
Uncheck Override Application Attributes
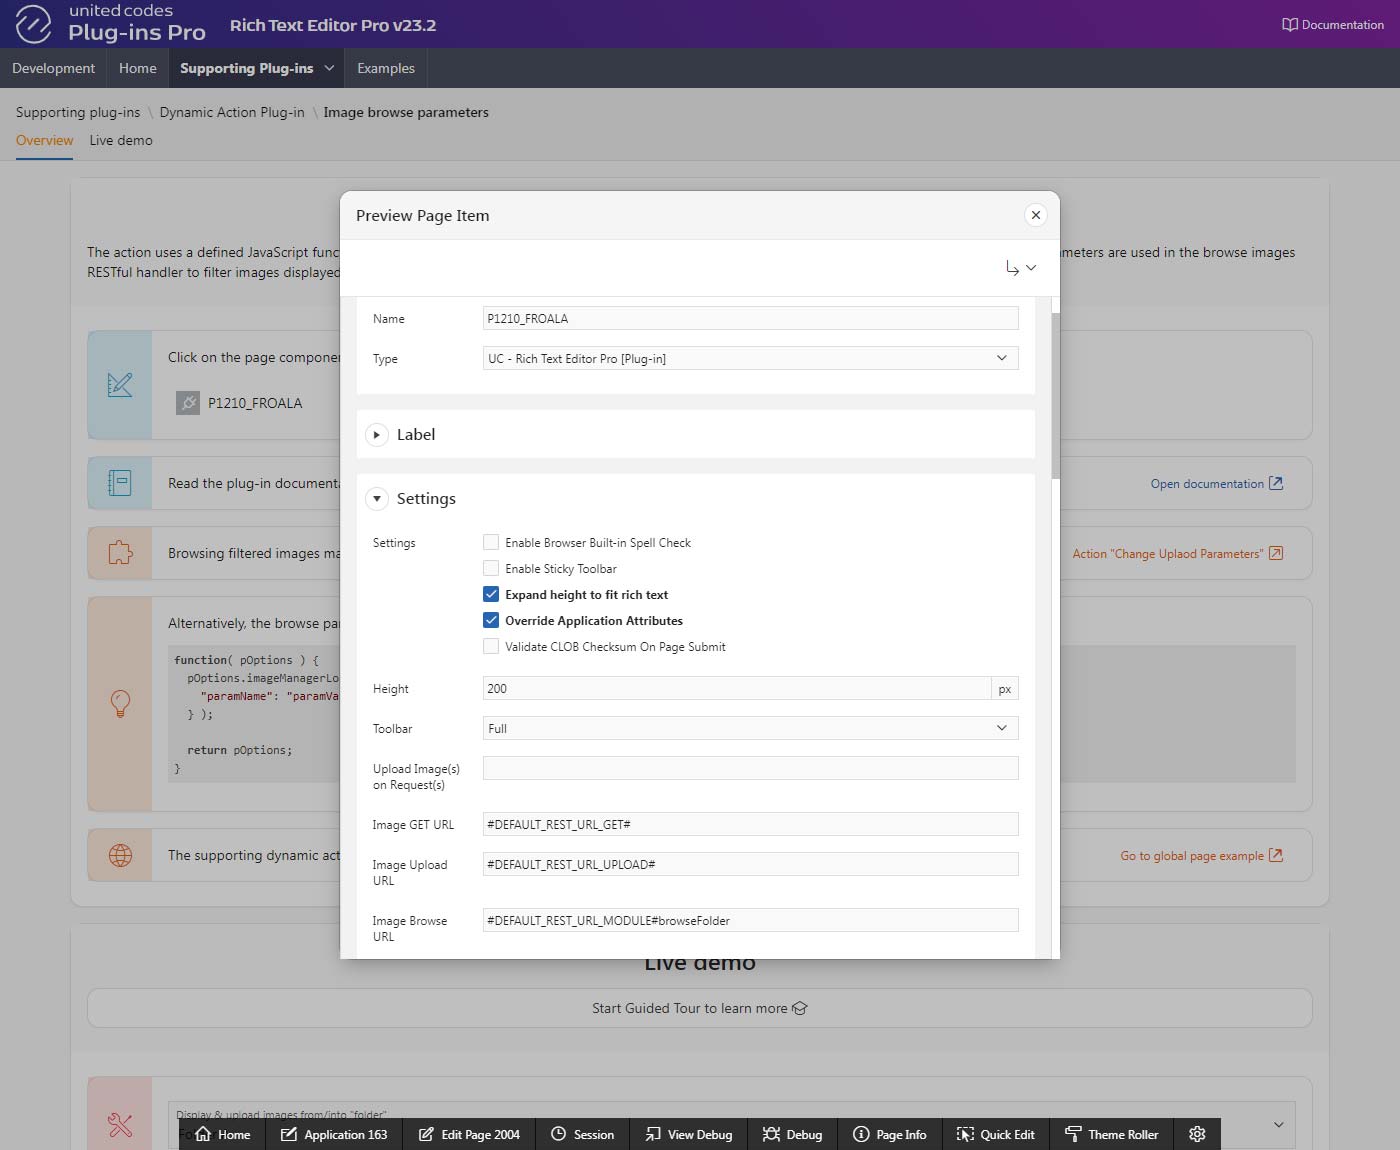pyautogui.click(x=491, y=620)
